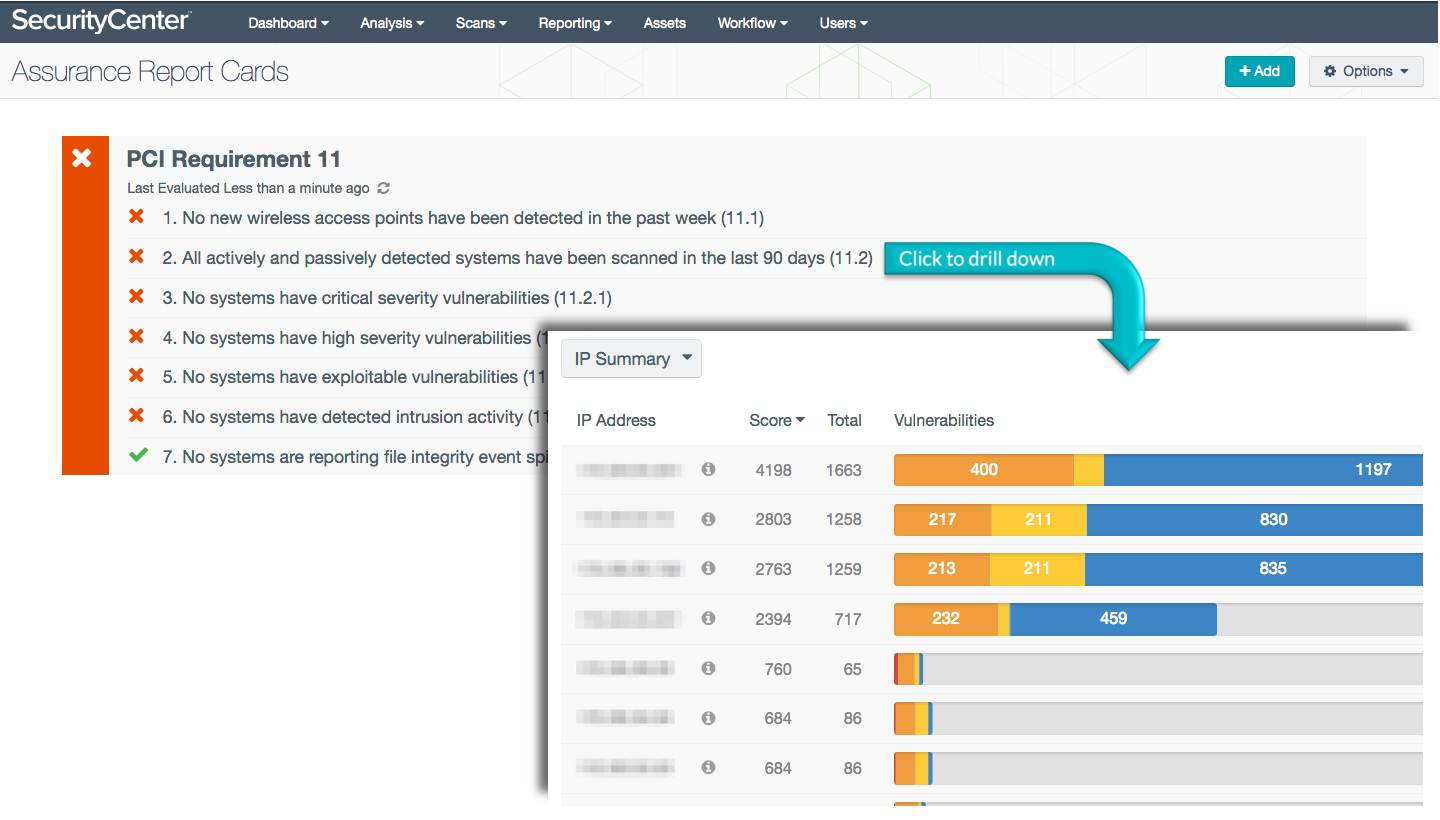The image size is (1440, 820).
Task: Open policy 5 about exploitable vulnerabilities
Action: pos(354,377)
